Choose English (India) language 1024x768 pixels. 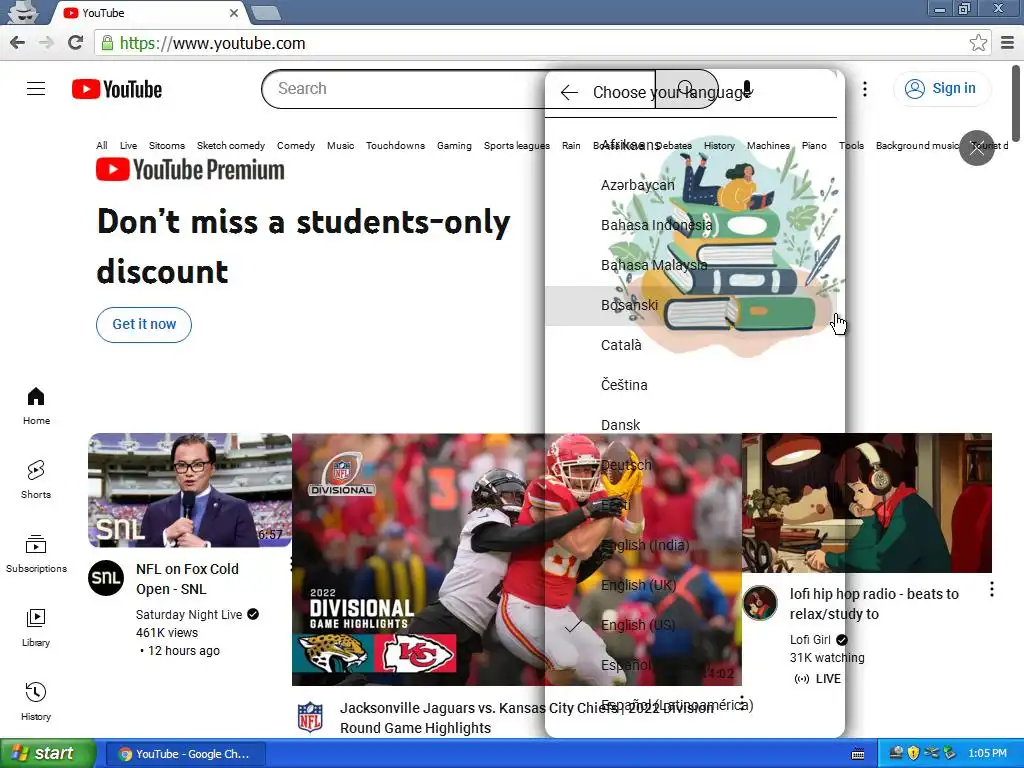point(691,545)
